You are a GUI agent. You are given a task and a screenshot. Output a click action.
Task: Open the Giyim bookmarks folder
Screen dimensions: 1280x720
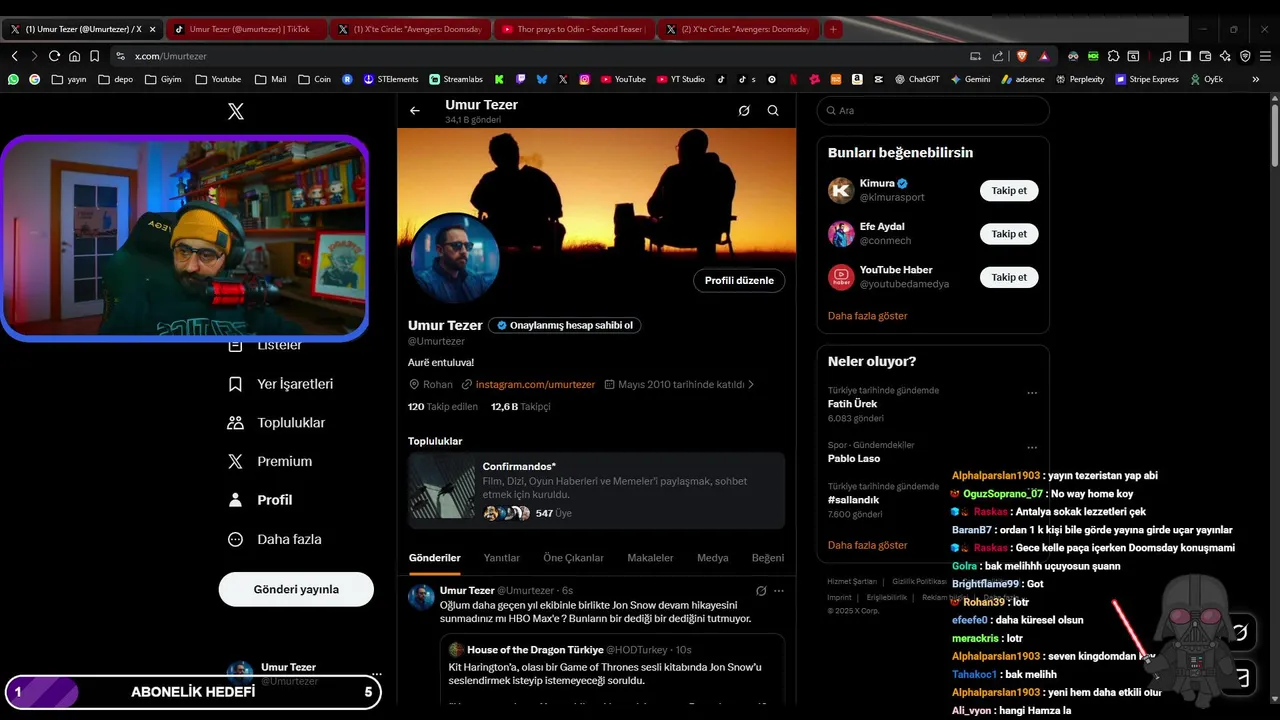coord(163,79)
